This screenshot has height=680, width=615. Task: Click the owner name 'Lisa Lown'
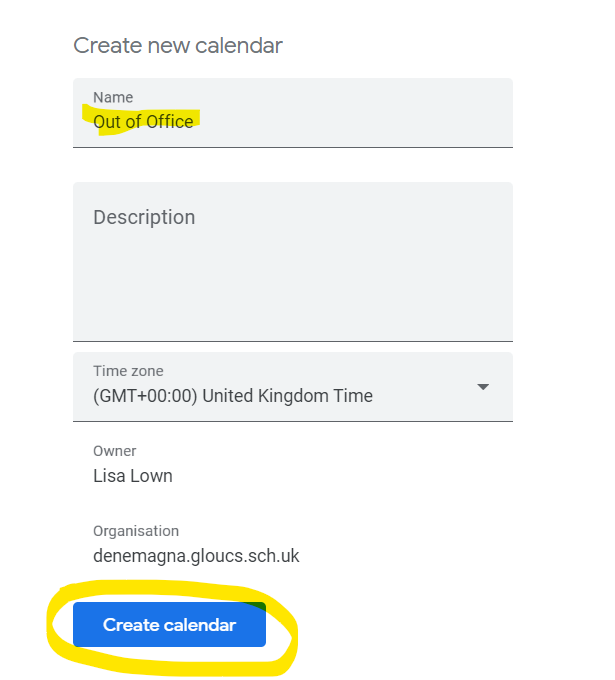coord(133,476)
